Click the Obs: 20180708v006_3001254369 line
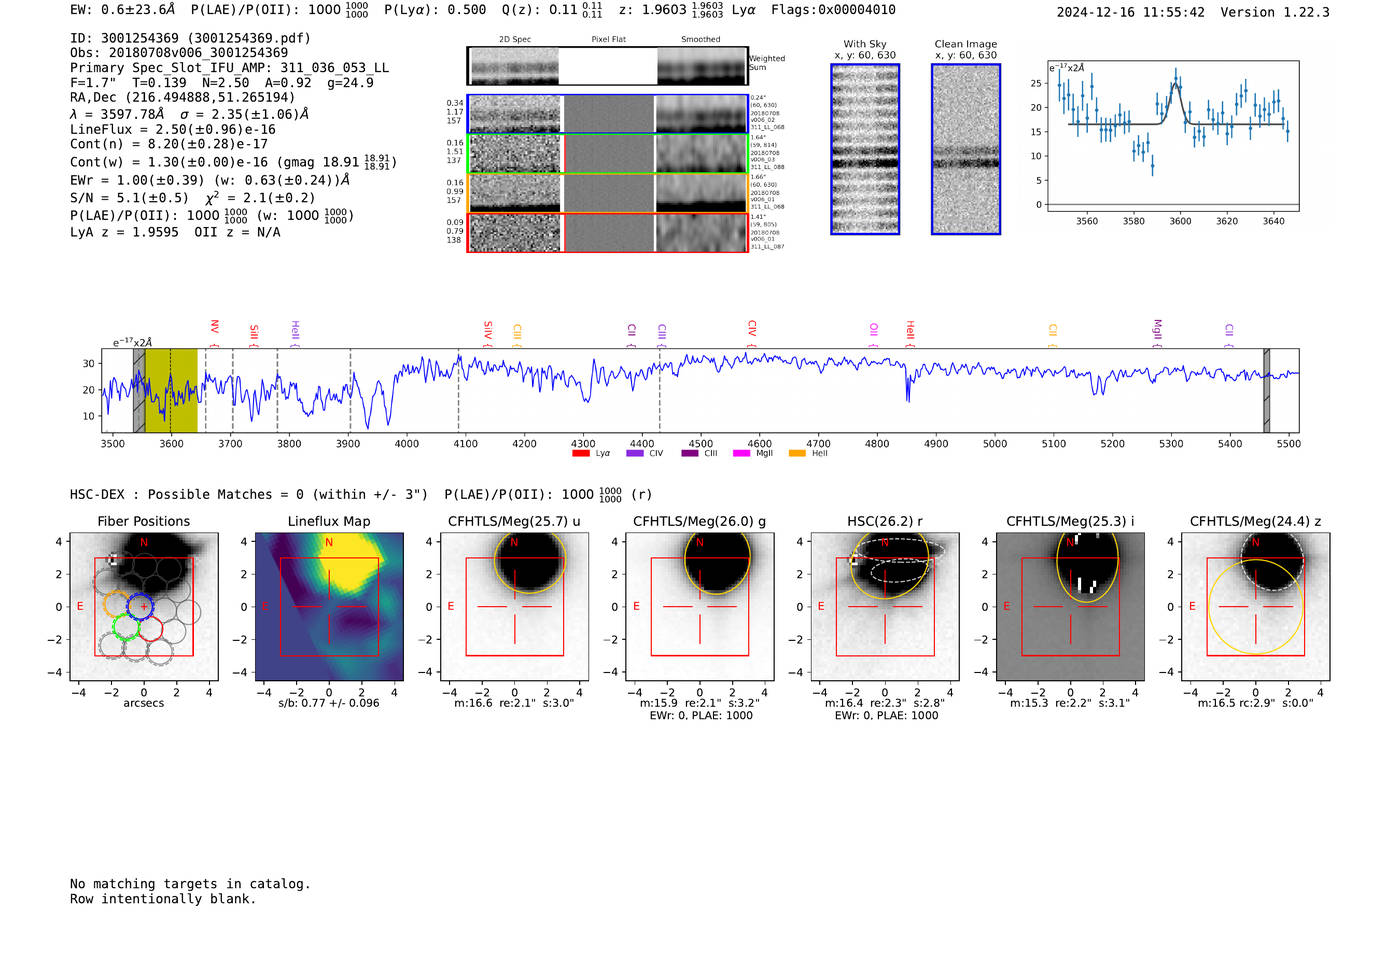This screenshot has width=1400, height=953. [179, 53]
